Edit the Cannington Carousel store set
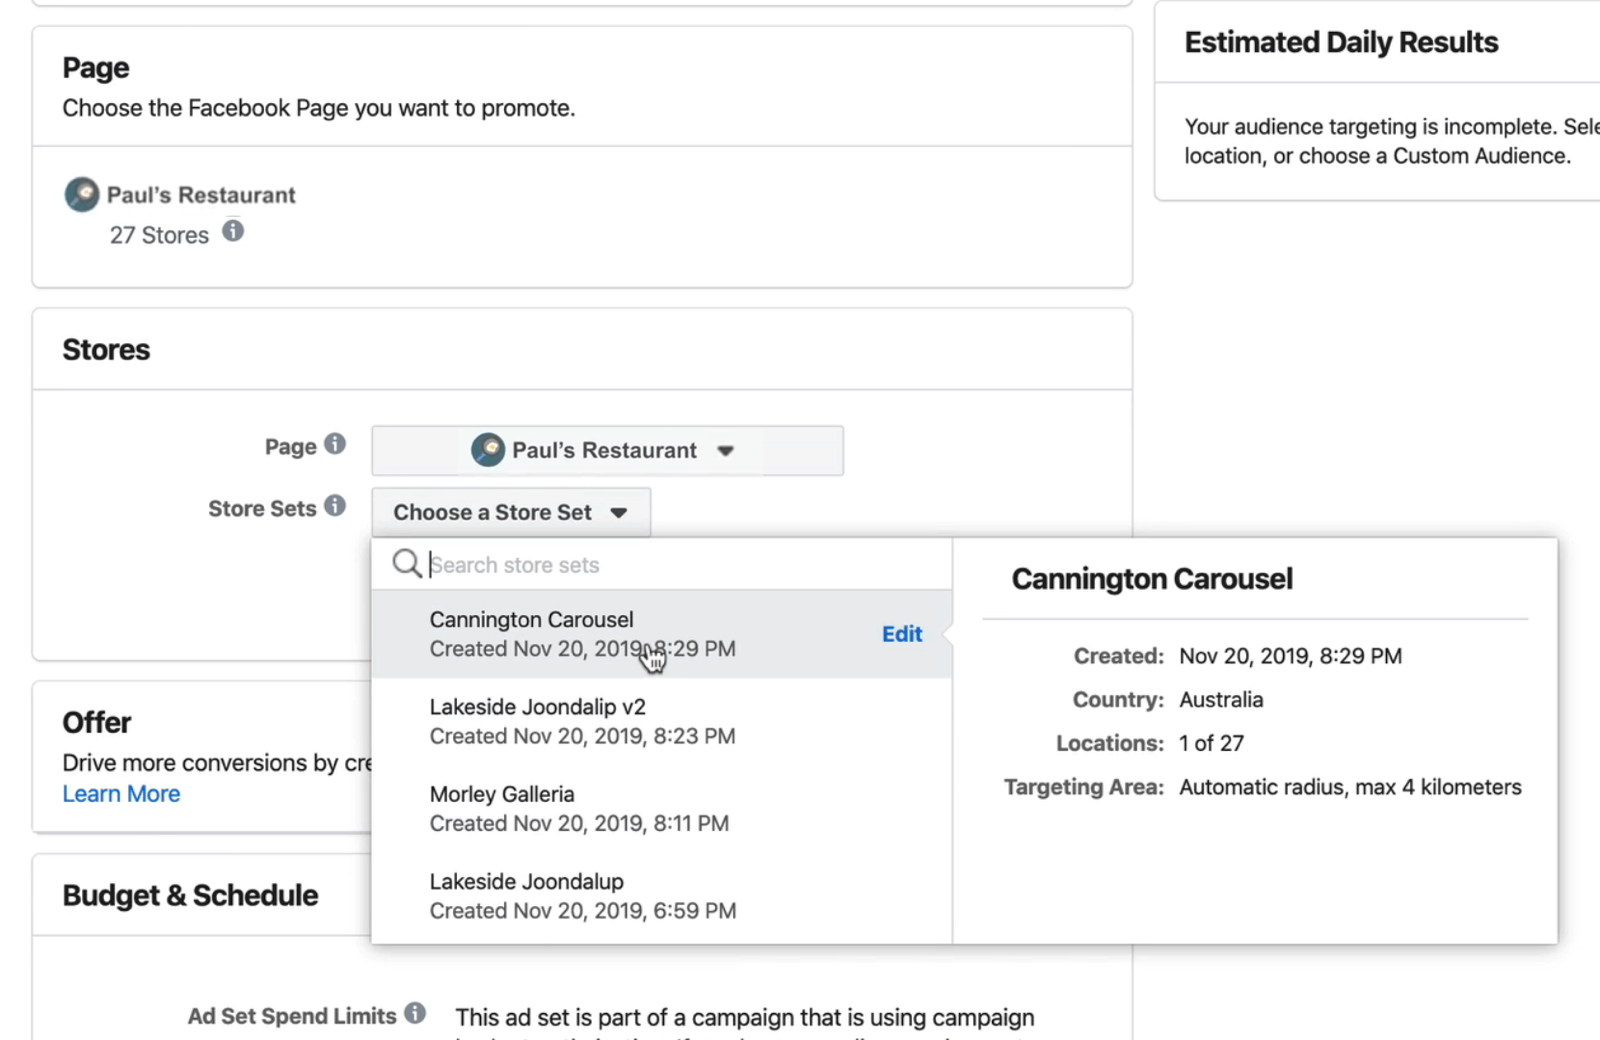This screenshot has height=1040, width=1600. tap(902, 634)
